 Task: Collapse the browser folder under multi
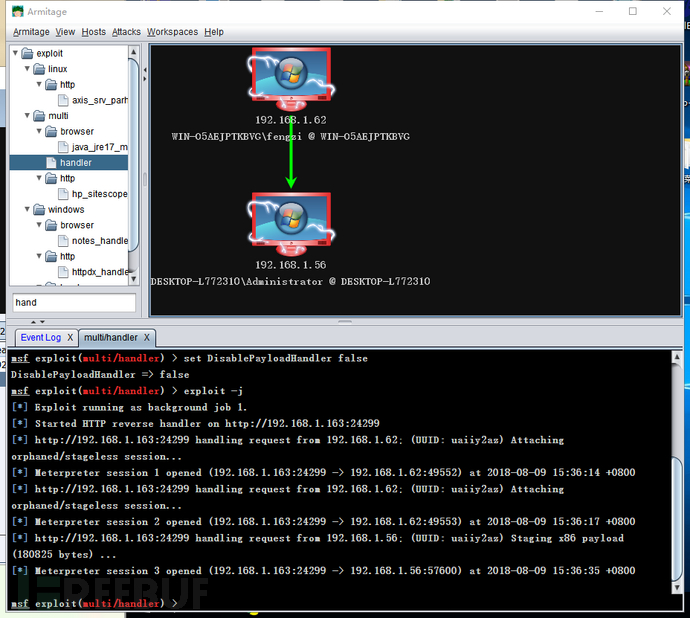point(39,131)
